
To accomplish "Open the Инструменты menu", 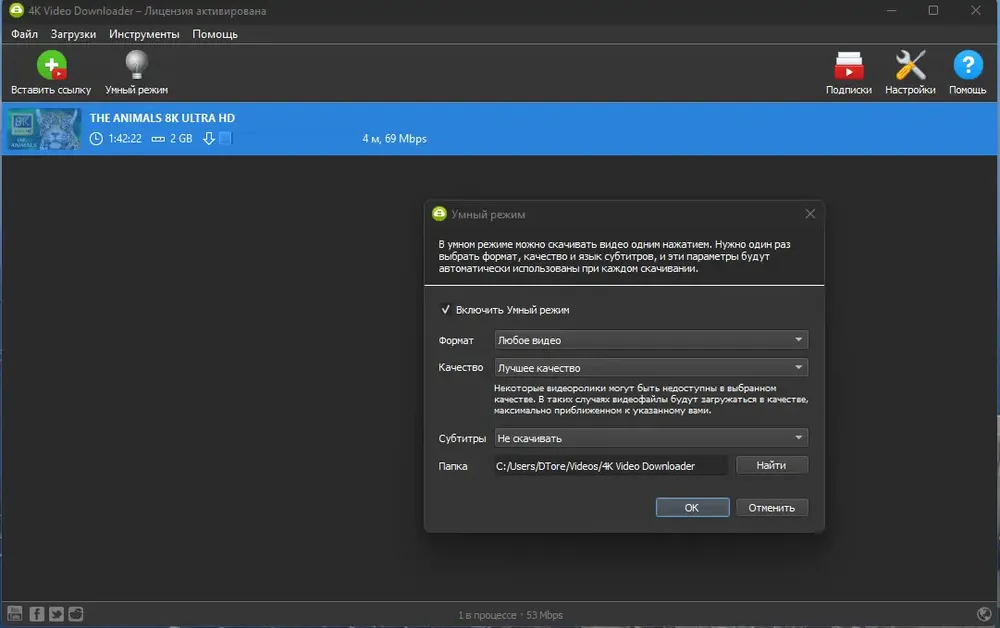I will point(144,34).
